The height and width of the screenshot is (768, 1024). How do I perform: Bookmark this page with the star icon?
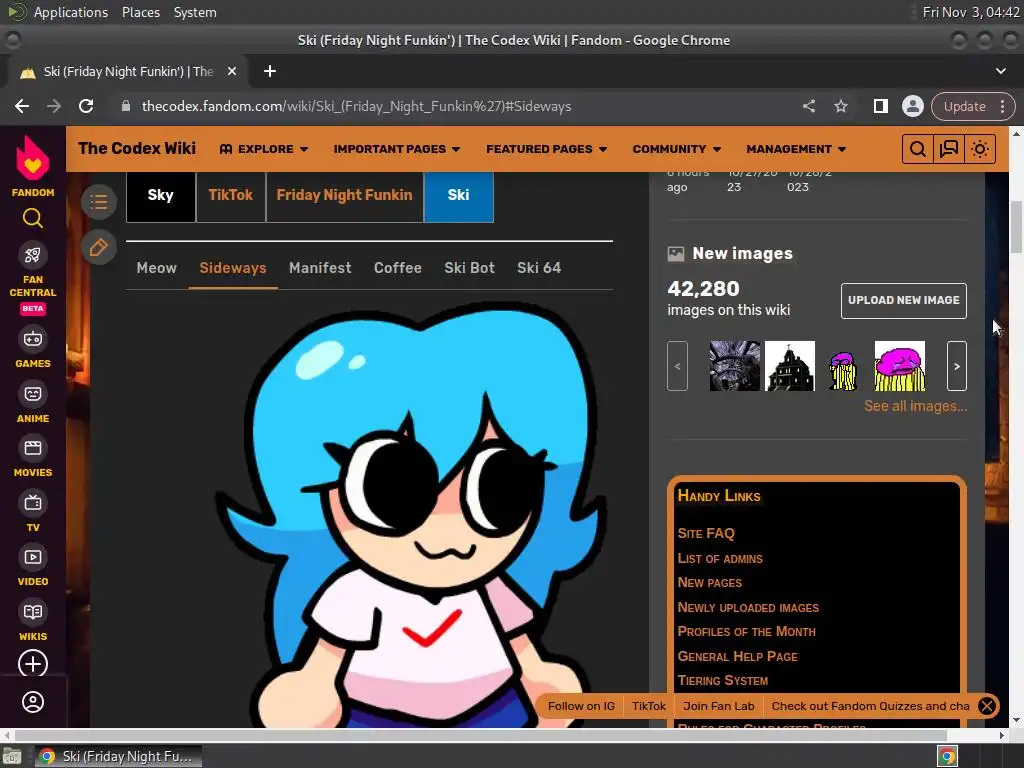coord(840,106)
